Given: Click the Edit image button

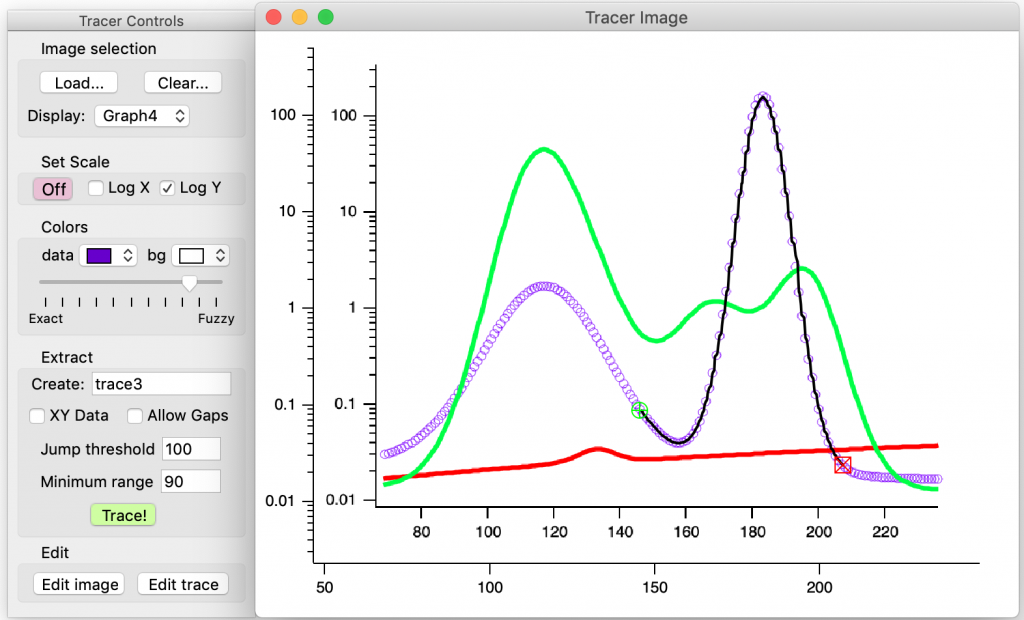Looking at the screenshot, I should click(x=79, y=584).
